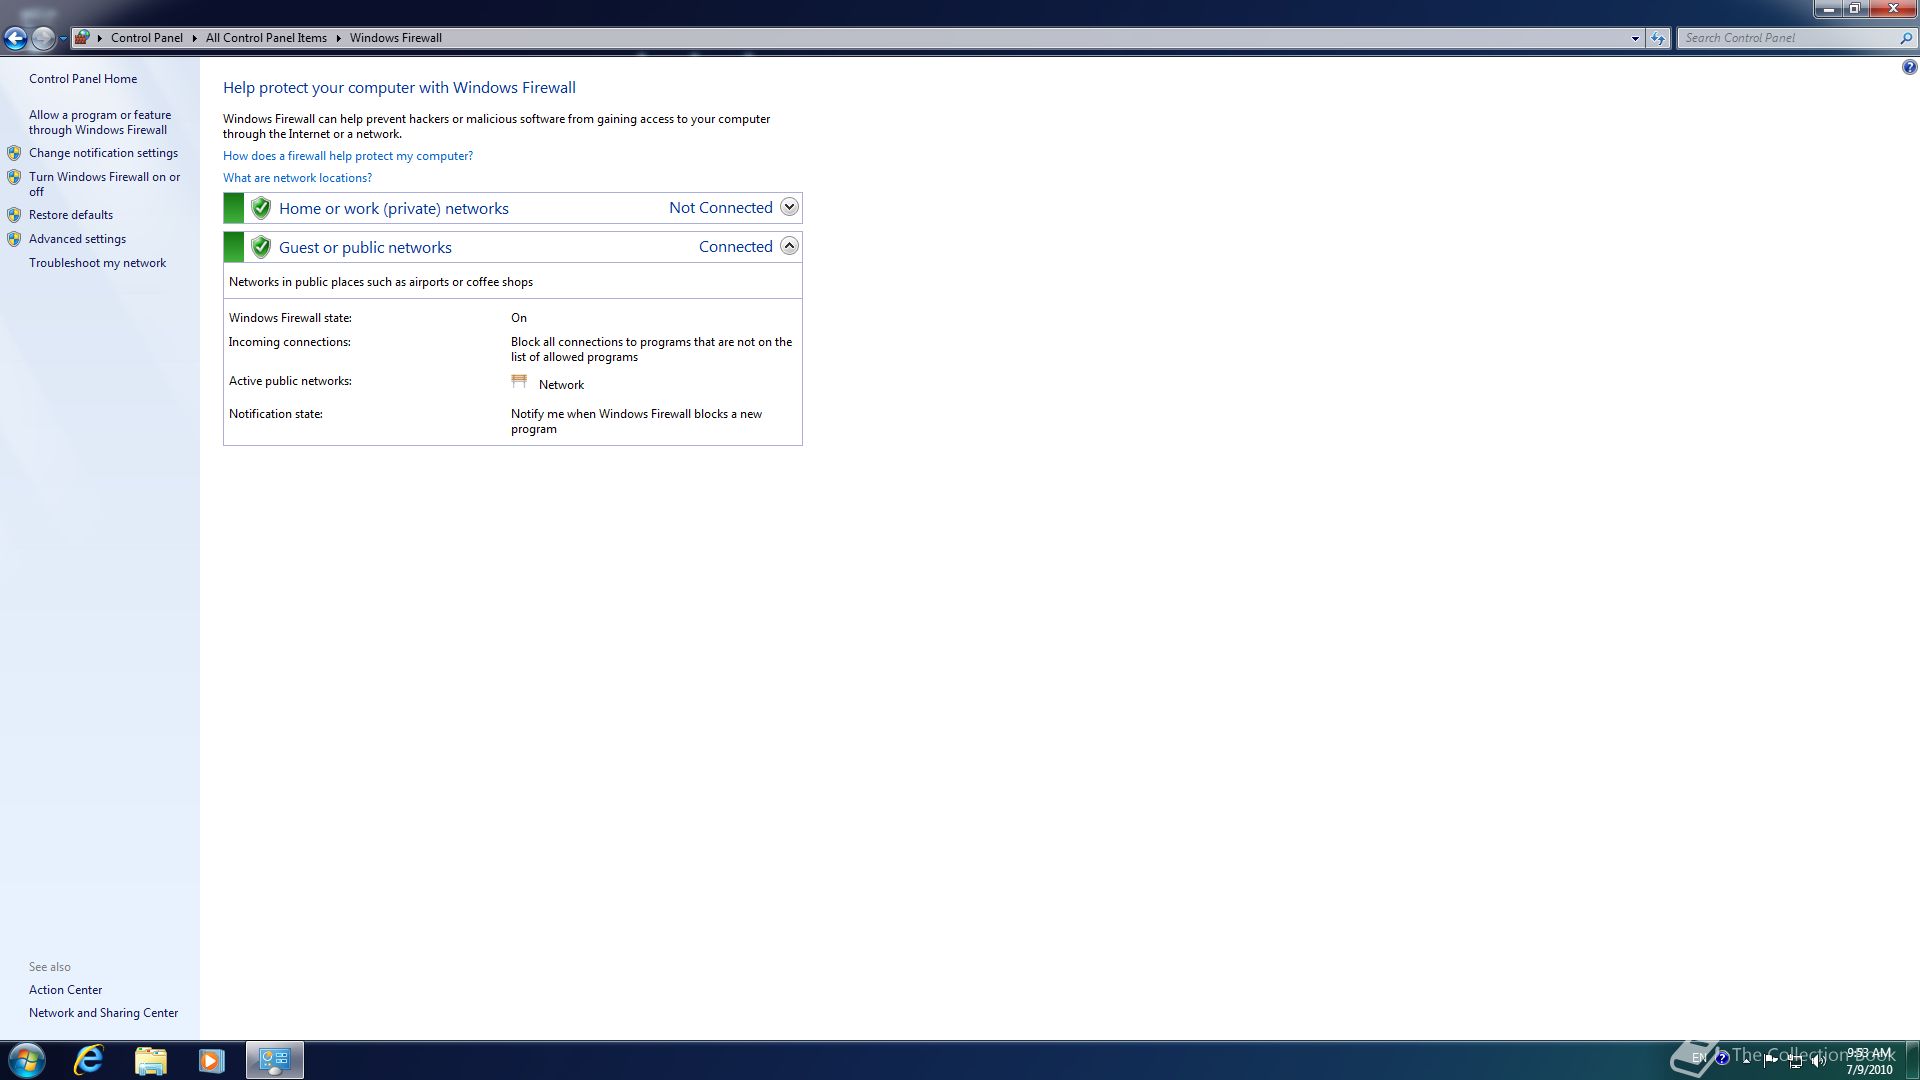
Task: Click Show desktop button at taskbar end
Action: 1912,1060
